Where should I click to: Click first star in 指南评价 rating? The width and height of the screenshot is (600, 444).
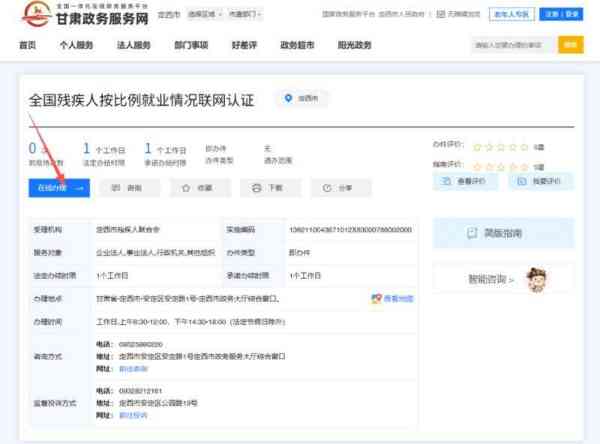tap(477, 167)
